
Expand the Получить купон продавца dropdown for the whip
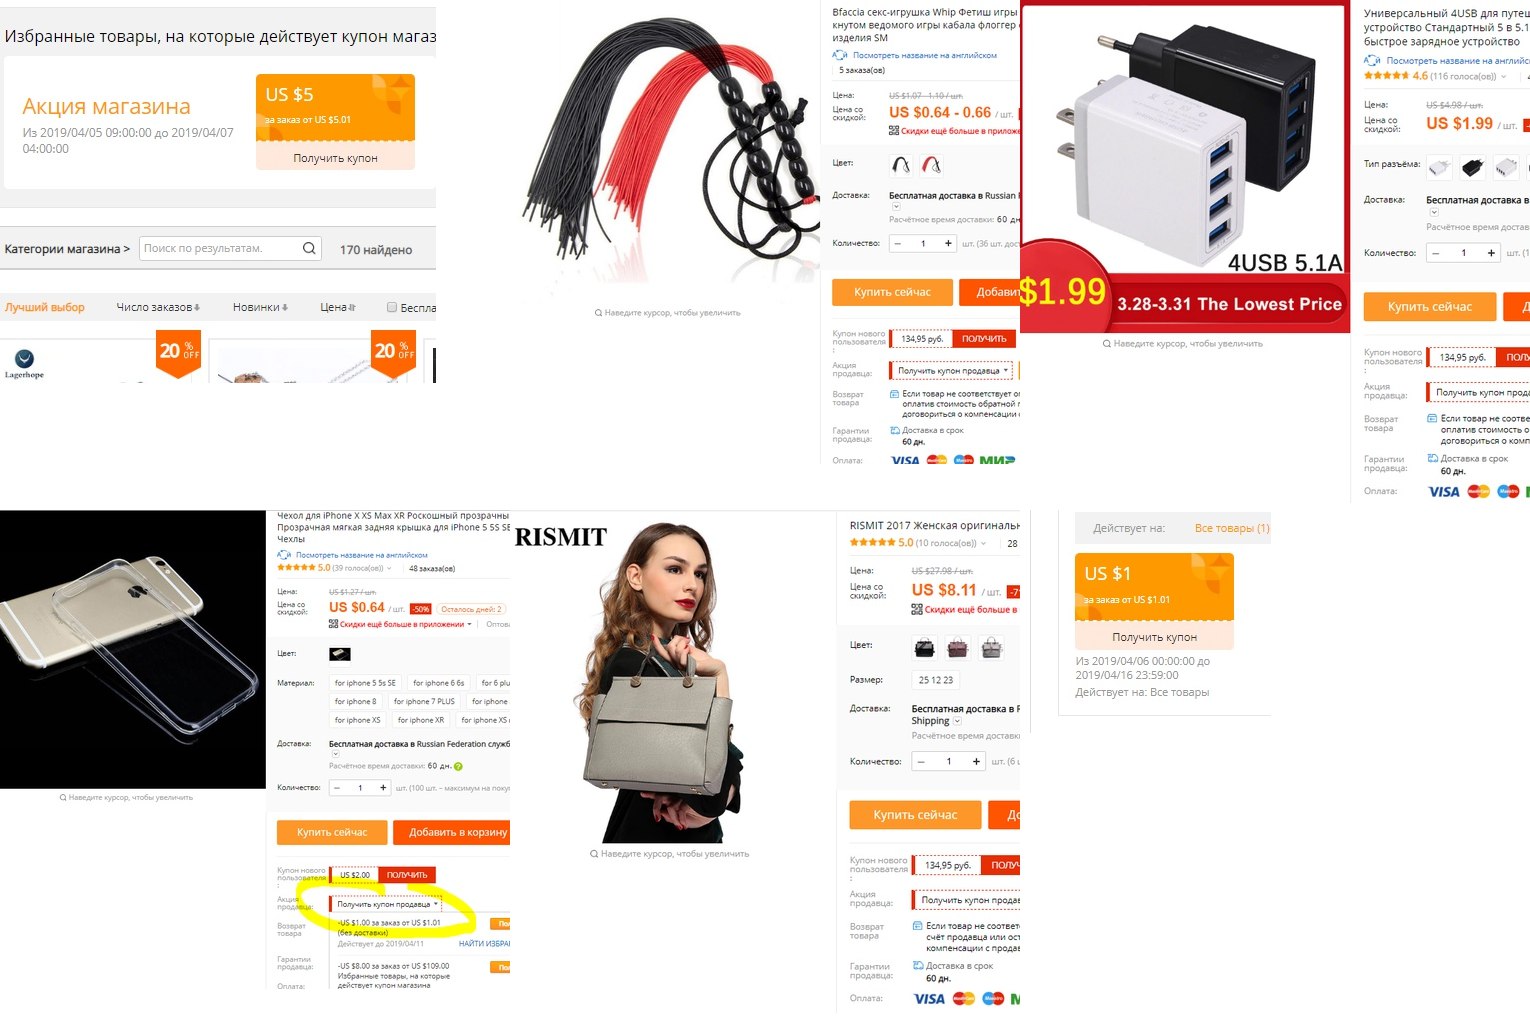(x=953, y=371)
